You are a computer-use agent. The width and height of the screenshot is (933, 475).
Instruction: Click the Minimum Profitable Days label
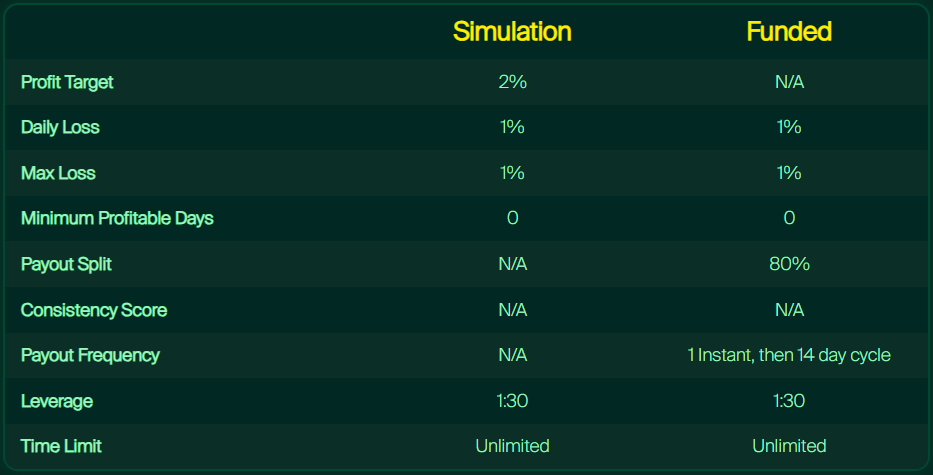click(x=117, y=218)
